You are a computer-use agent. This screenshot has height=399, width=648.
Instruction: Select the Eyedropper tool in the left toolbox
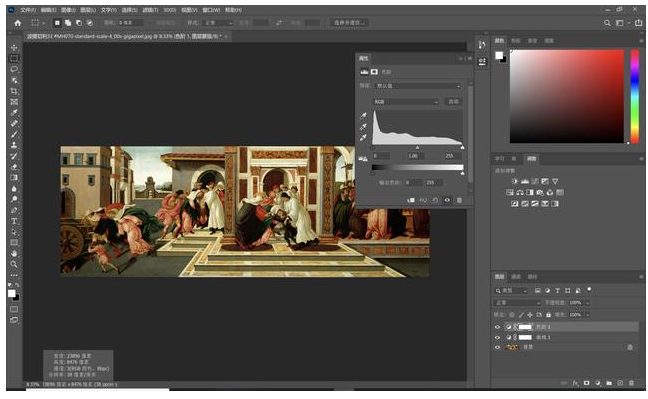click(x=14, y=112)
